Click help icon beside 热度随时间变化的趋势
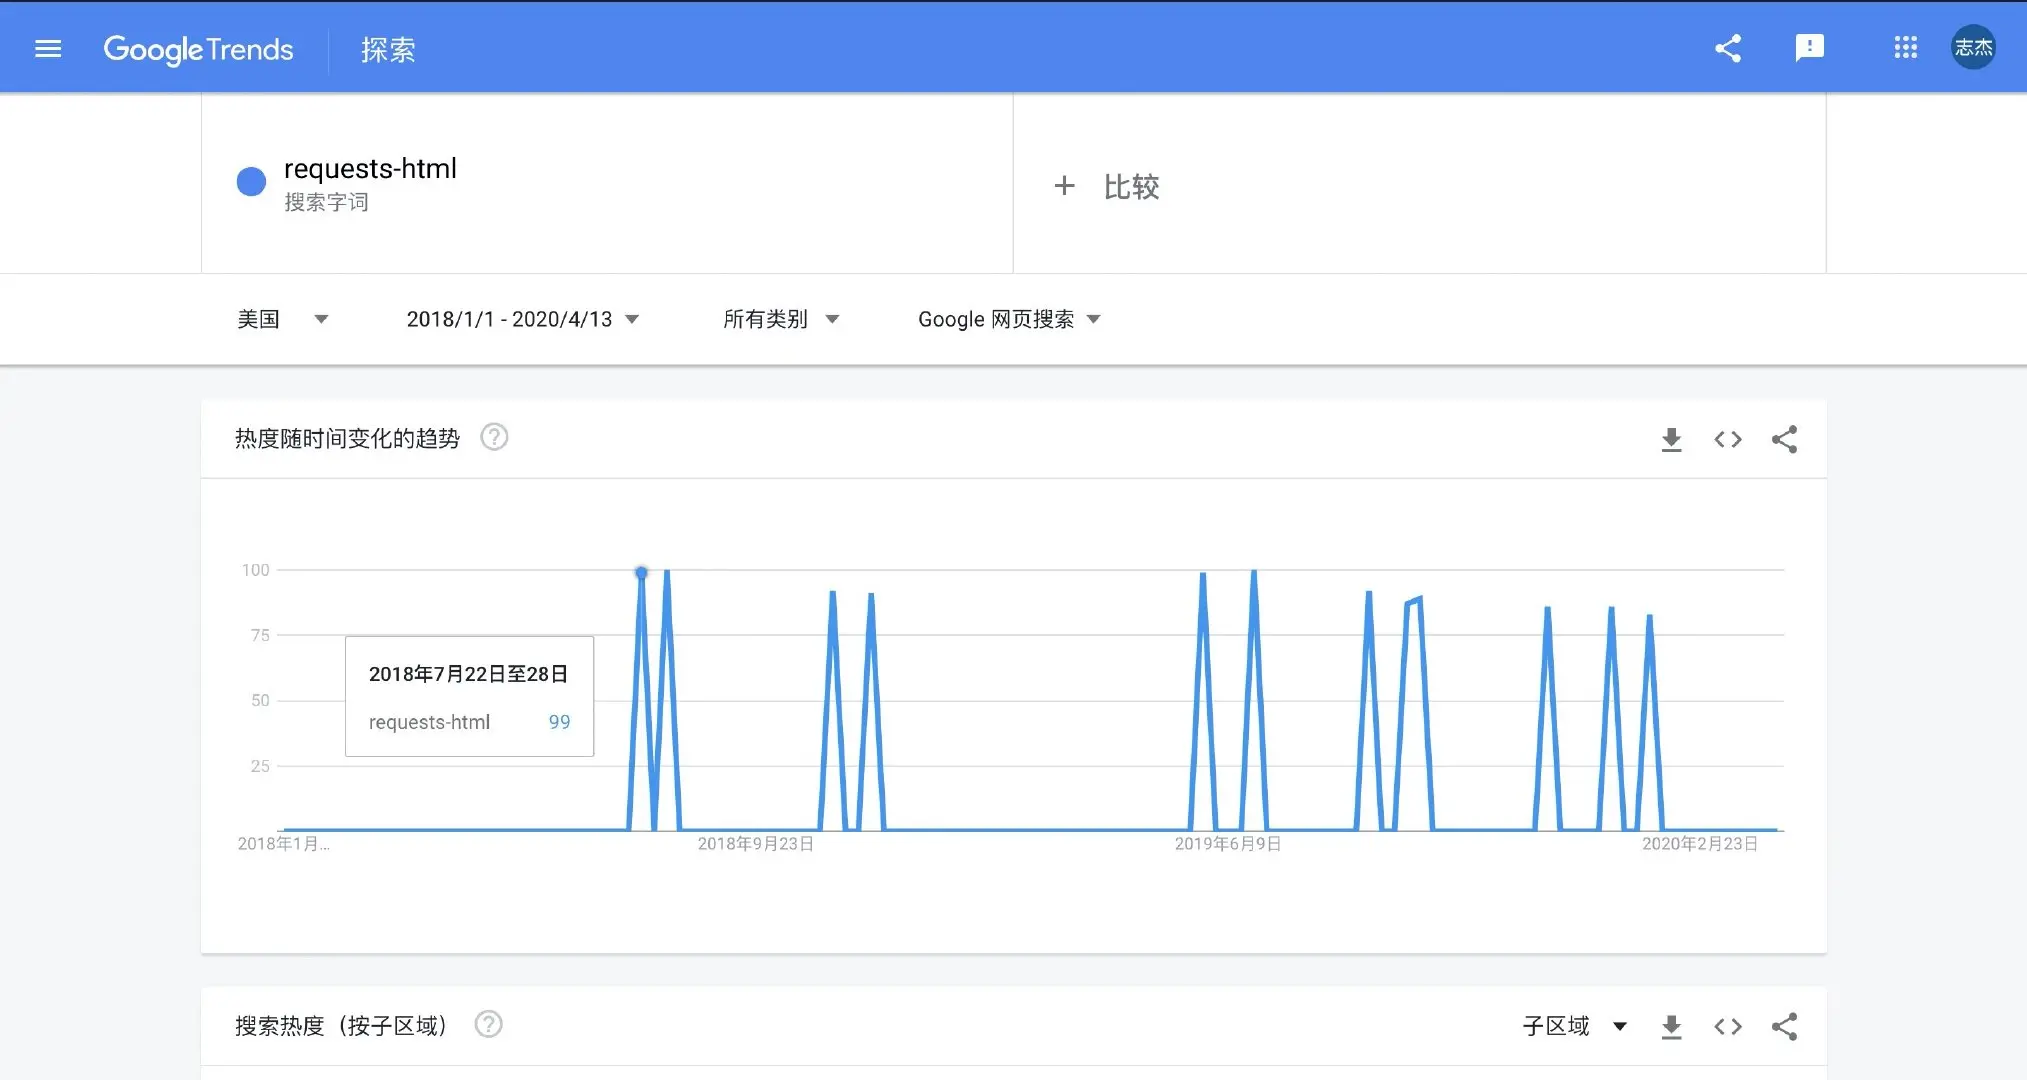This screenshot has height=1080, width=2027. tap(494, 437)
